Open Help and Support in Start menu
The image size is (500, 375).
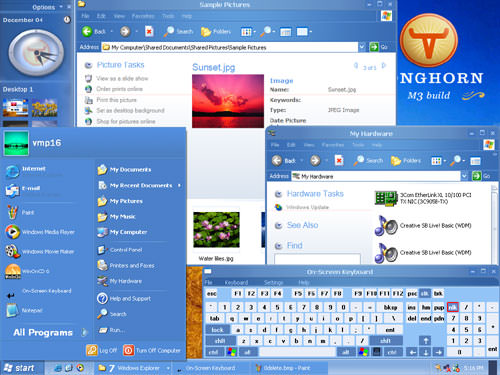[x=124, y=299]
